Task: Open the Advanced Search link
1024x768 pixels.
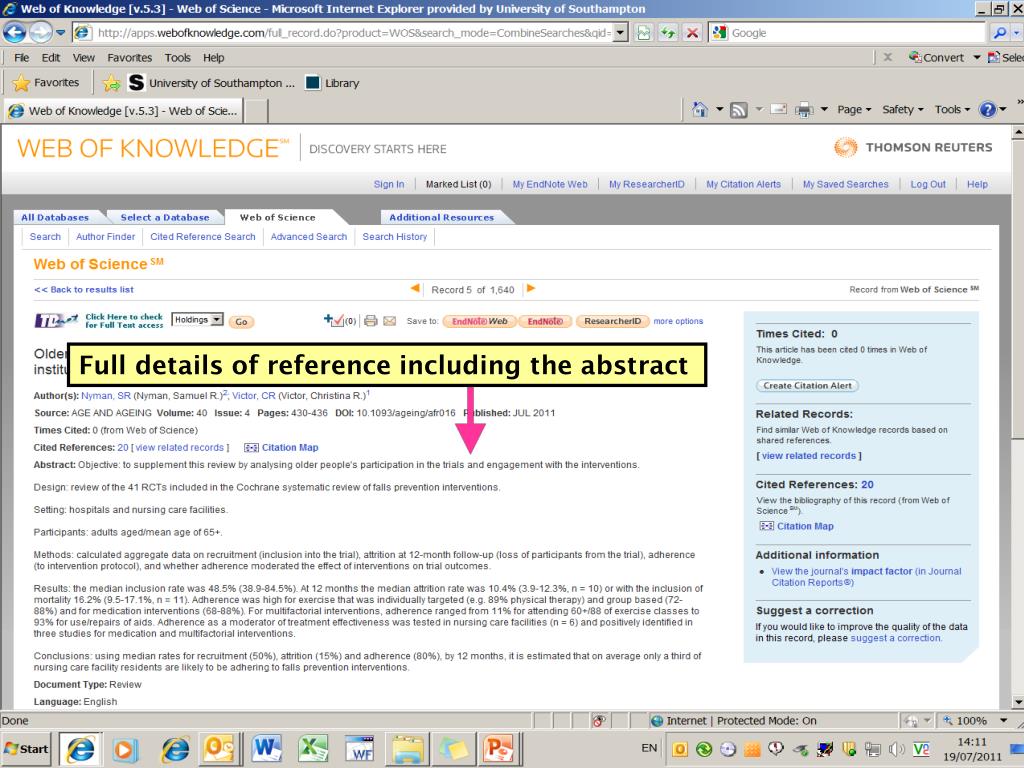Action: [x=309, y=236]
